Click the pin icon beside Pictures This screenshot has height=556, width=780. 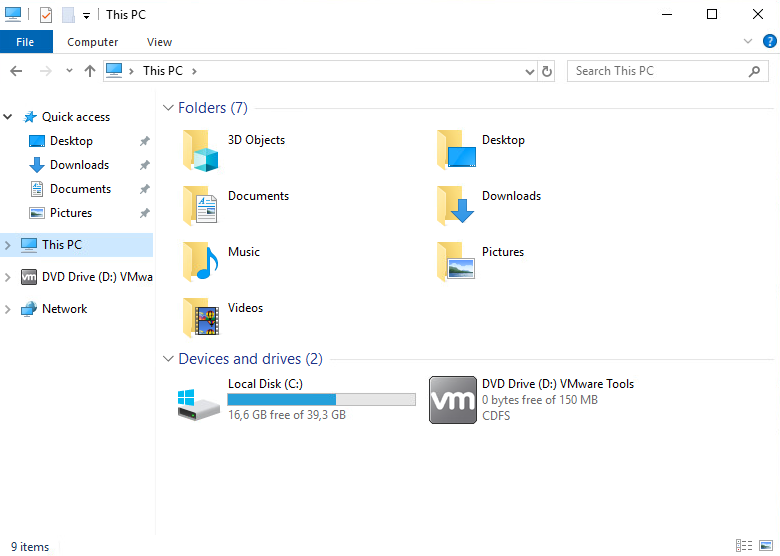(145, 213)
